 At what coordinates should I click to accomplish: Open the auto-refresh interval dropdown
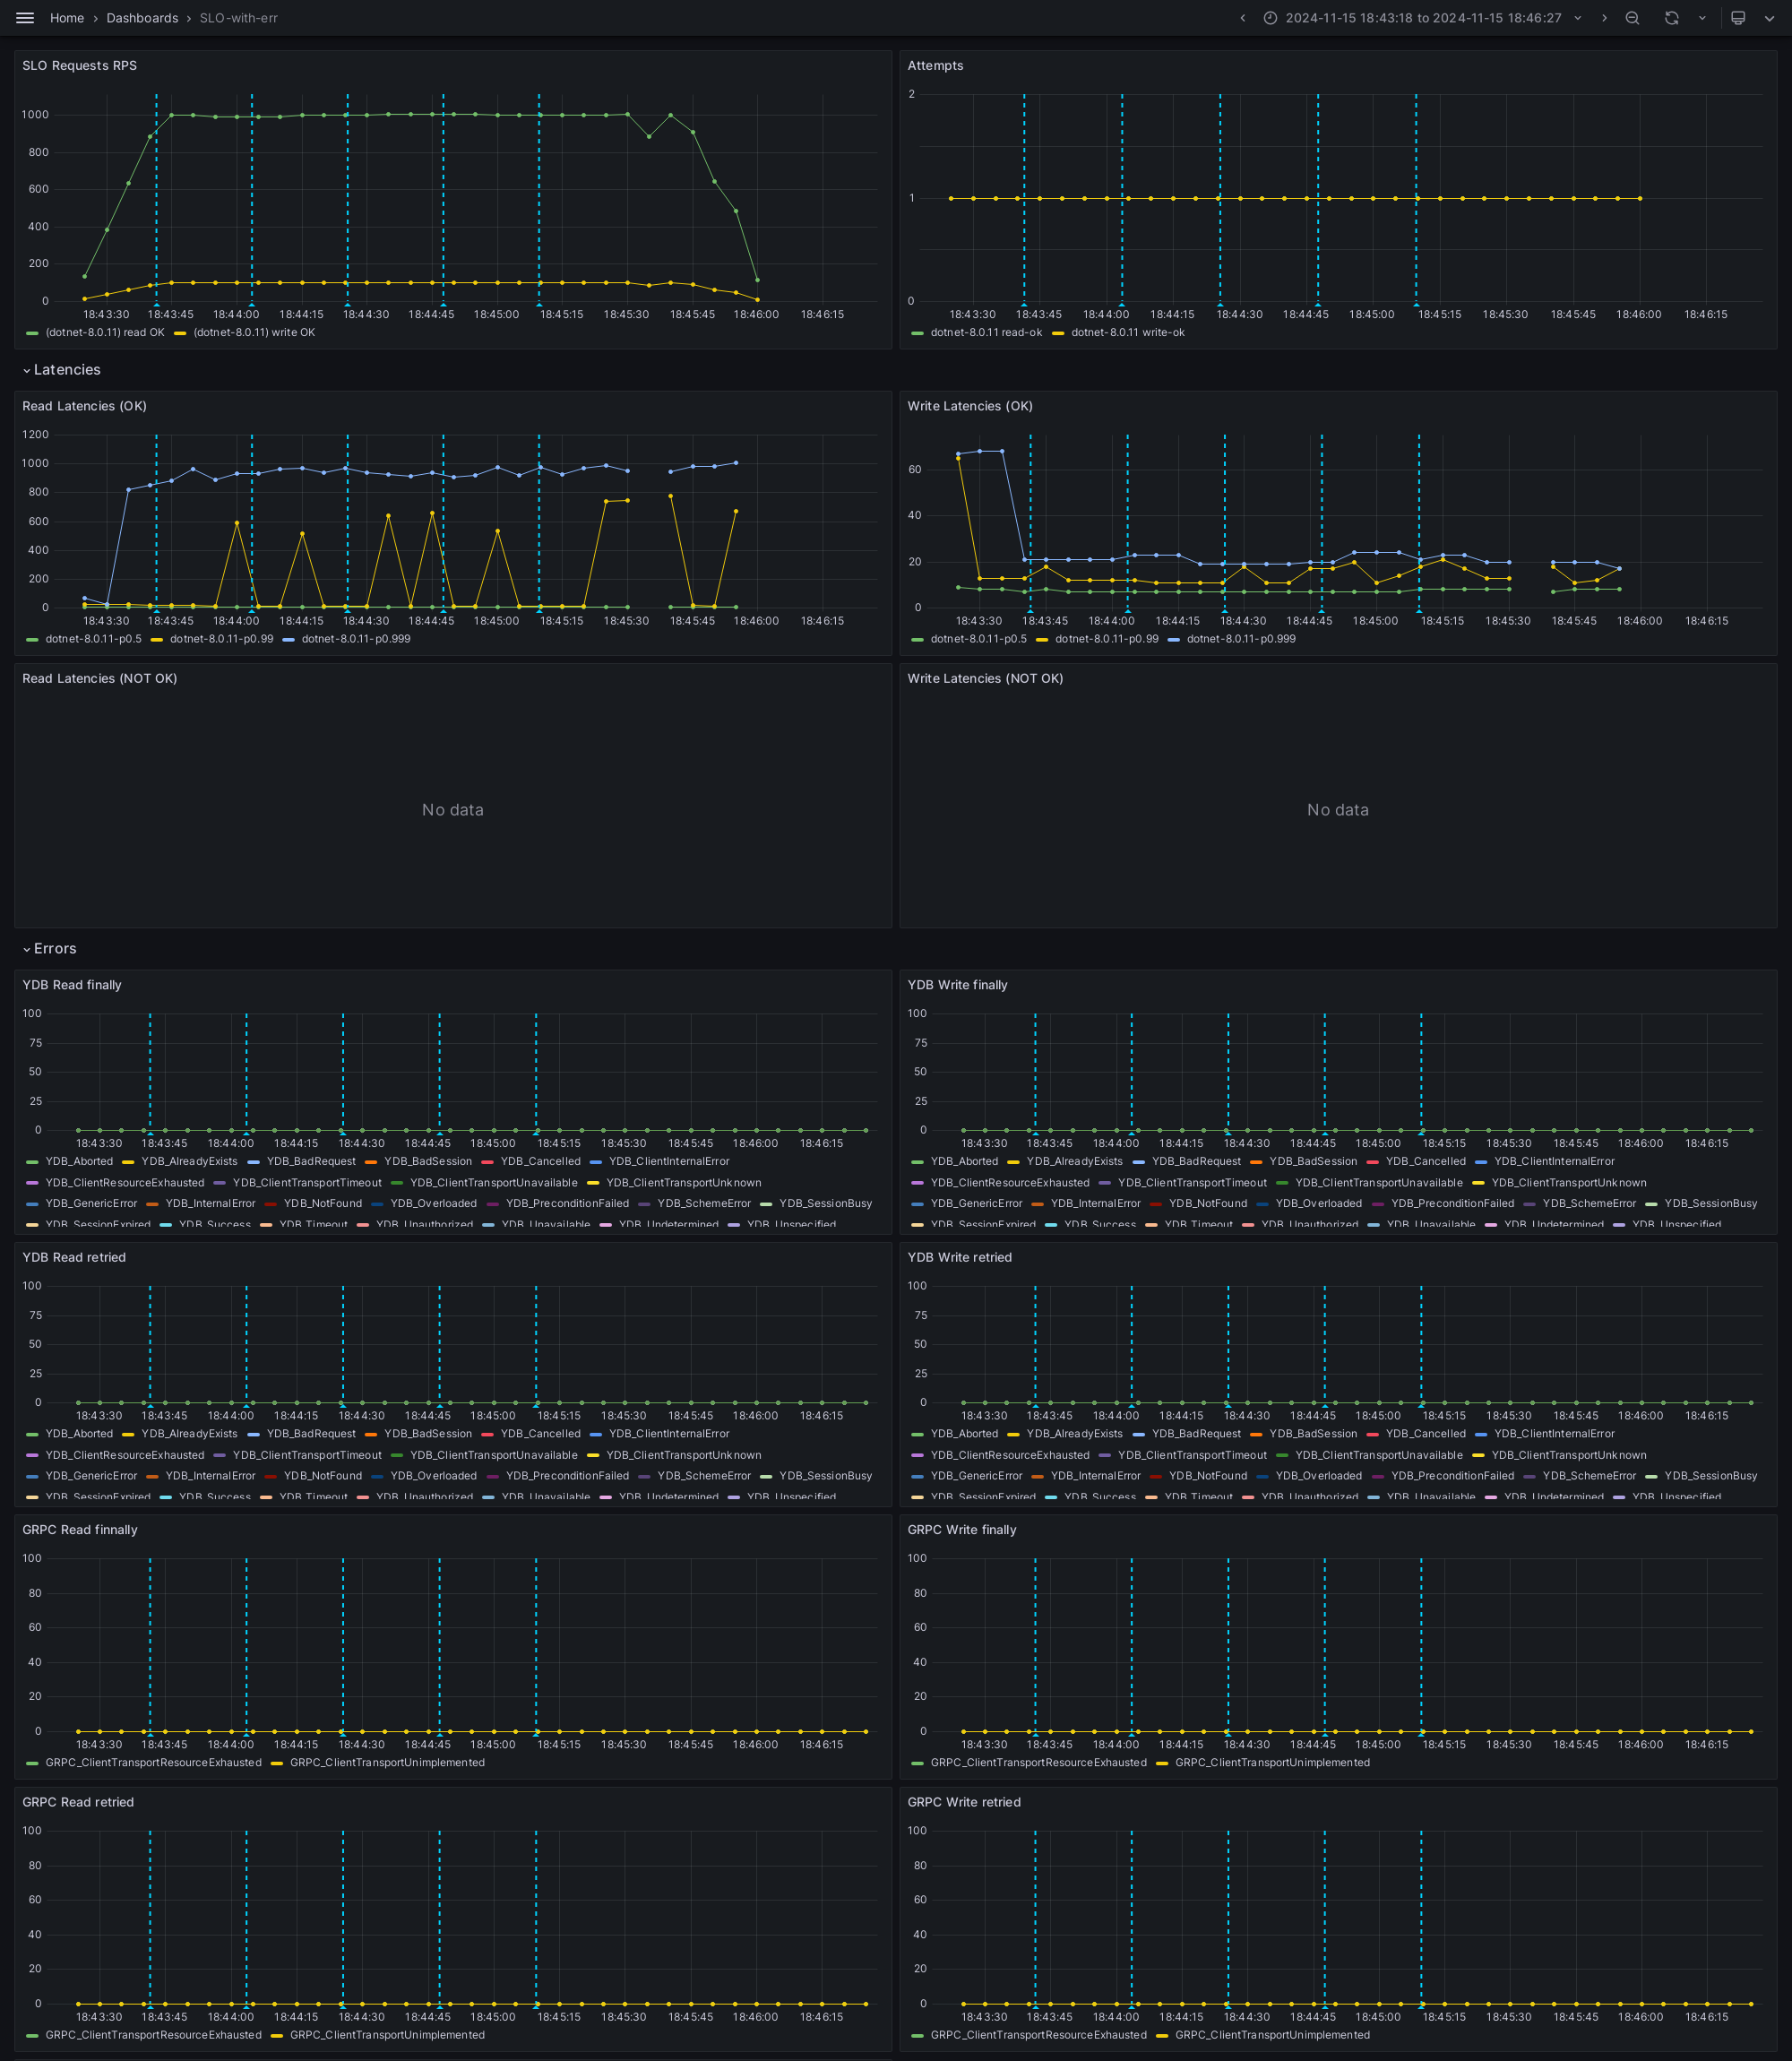point(1702,18)
